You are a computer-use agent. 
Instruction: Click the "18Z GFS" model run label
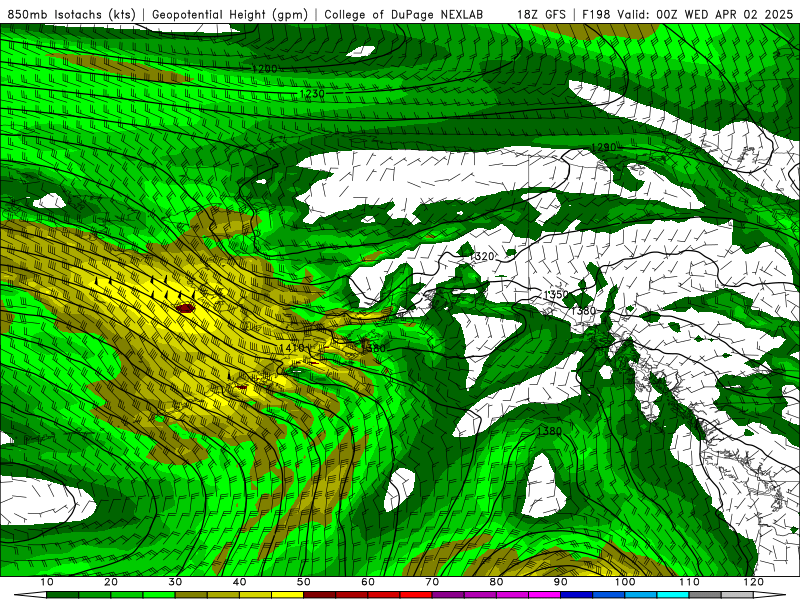[541, 14]
